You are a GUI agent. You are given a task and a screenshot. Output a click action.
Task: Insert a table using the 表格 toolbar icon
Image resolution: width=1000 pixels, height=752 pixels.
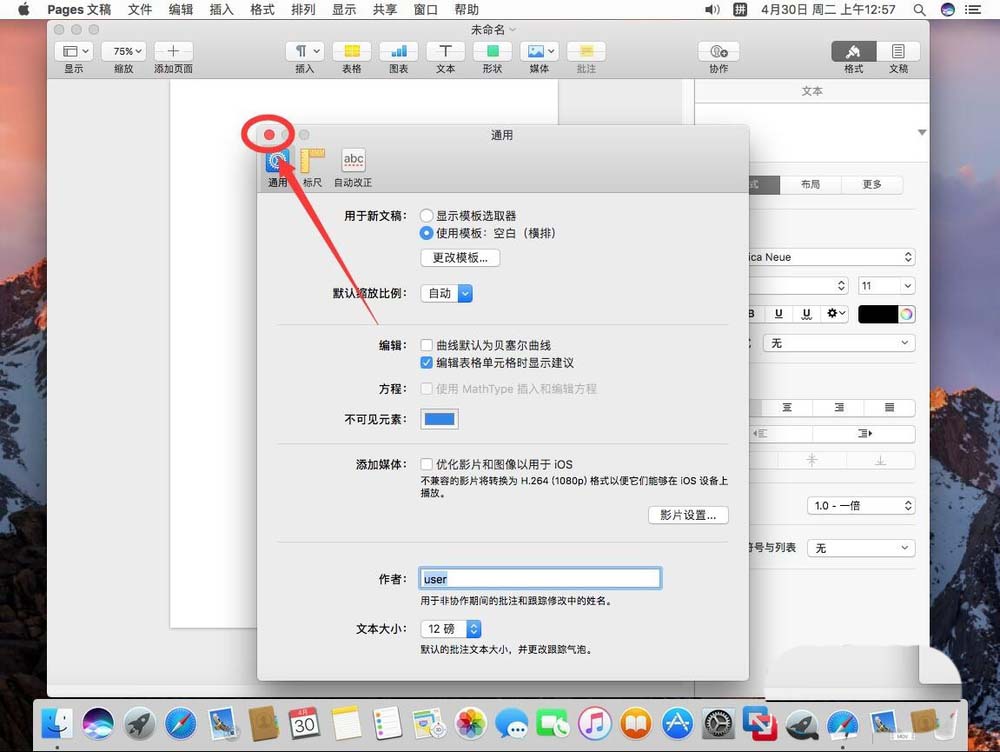tap(352, 51)
